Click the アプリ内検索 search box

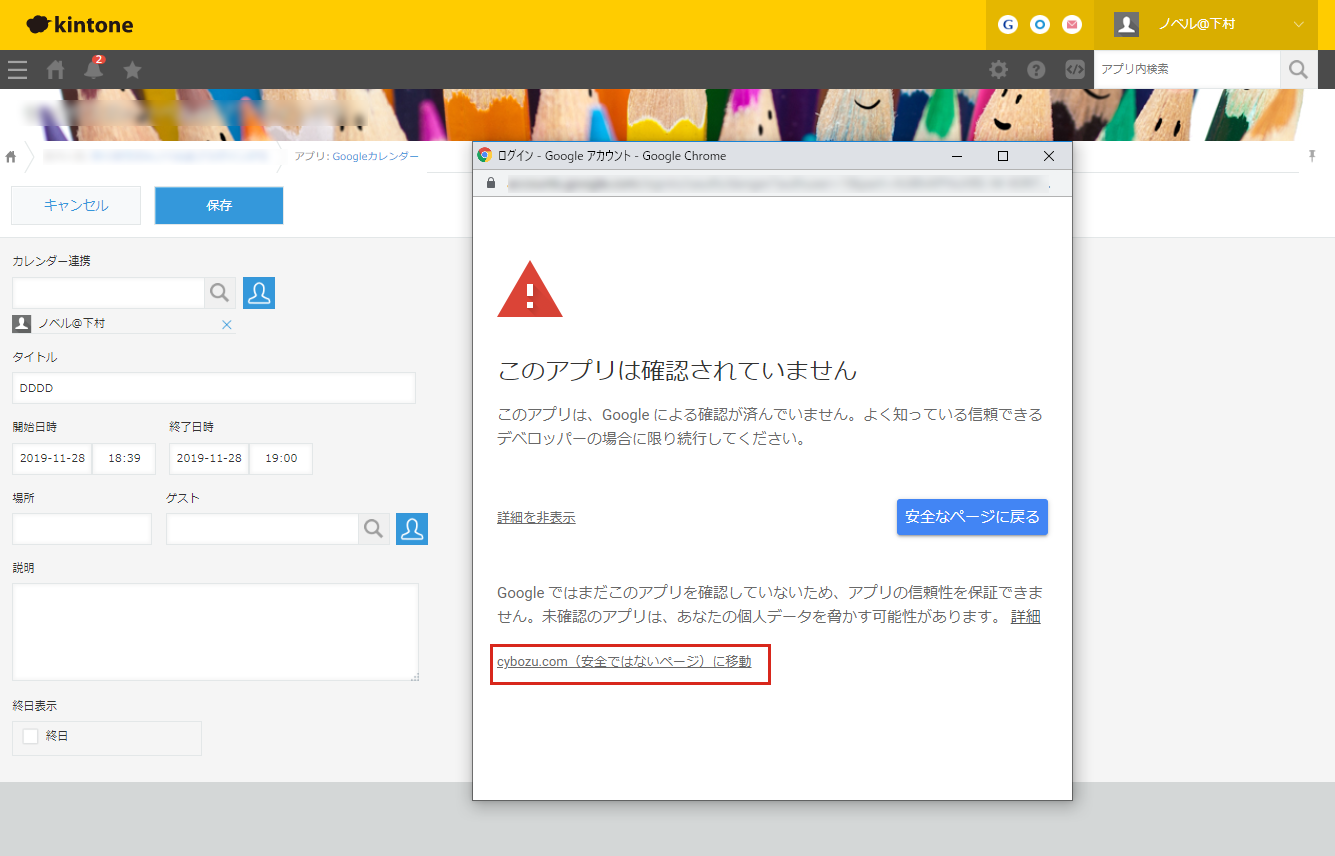1187,69
